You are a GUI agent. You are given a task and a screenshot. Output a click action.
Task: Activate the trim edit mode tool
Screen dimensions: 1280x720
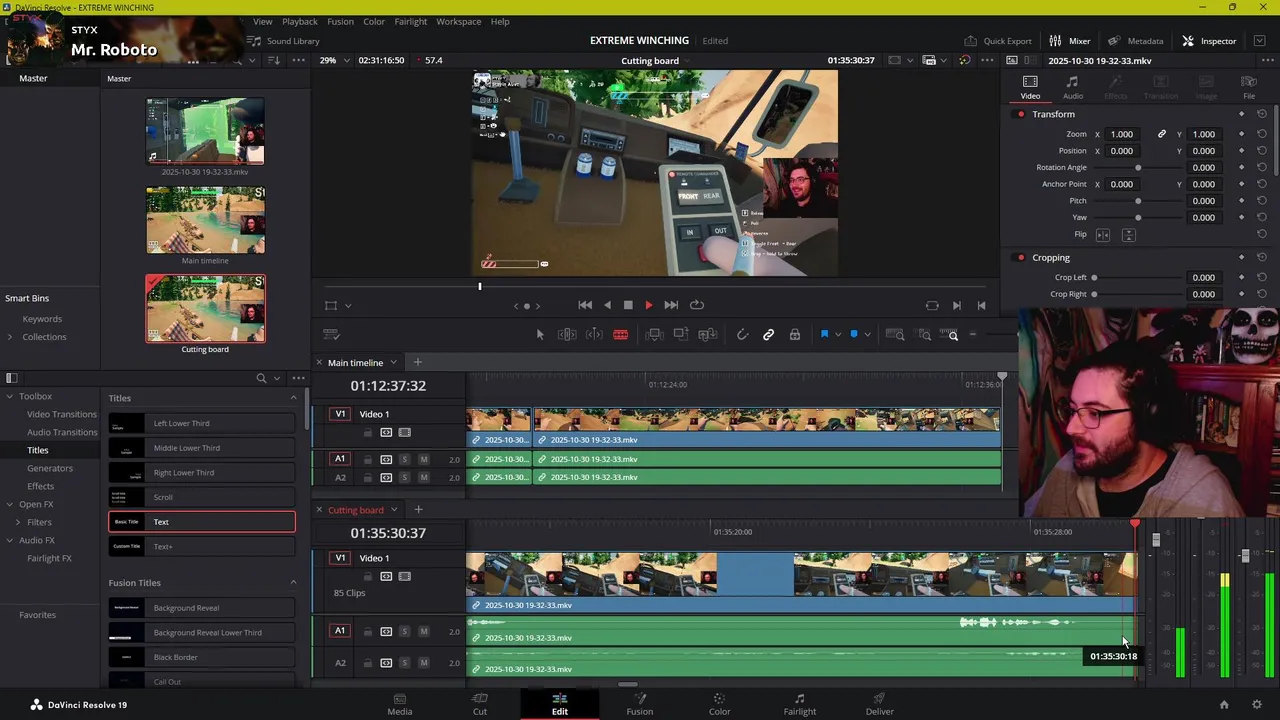click(567, 335)
